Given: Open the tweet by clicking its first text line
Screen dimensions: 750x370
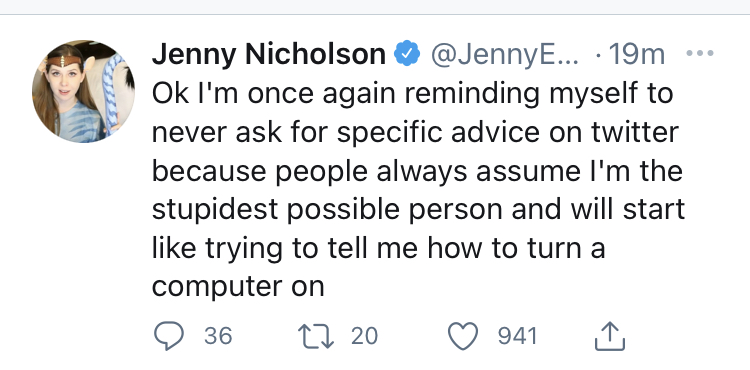Looking at the screenshot, I should 412,95.
